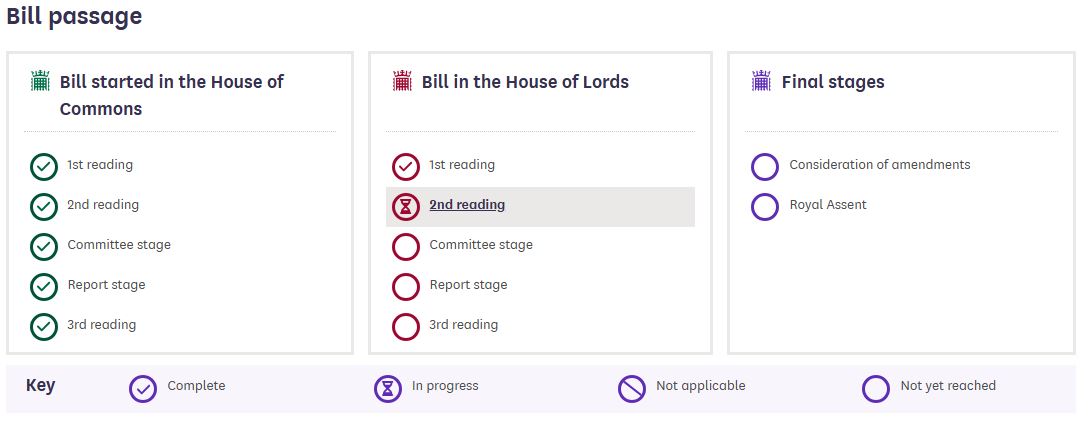This screenshot has height=426, width=1090.
Task: Select the Consideration of amendments circle
Action: 765,167
